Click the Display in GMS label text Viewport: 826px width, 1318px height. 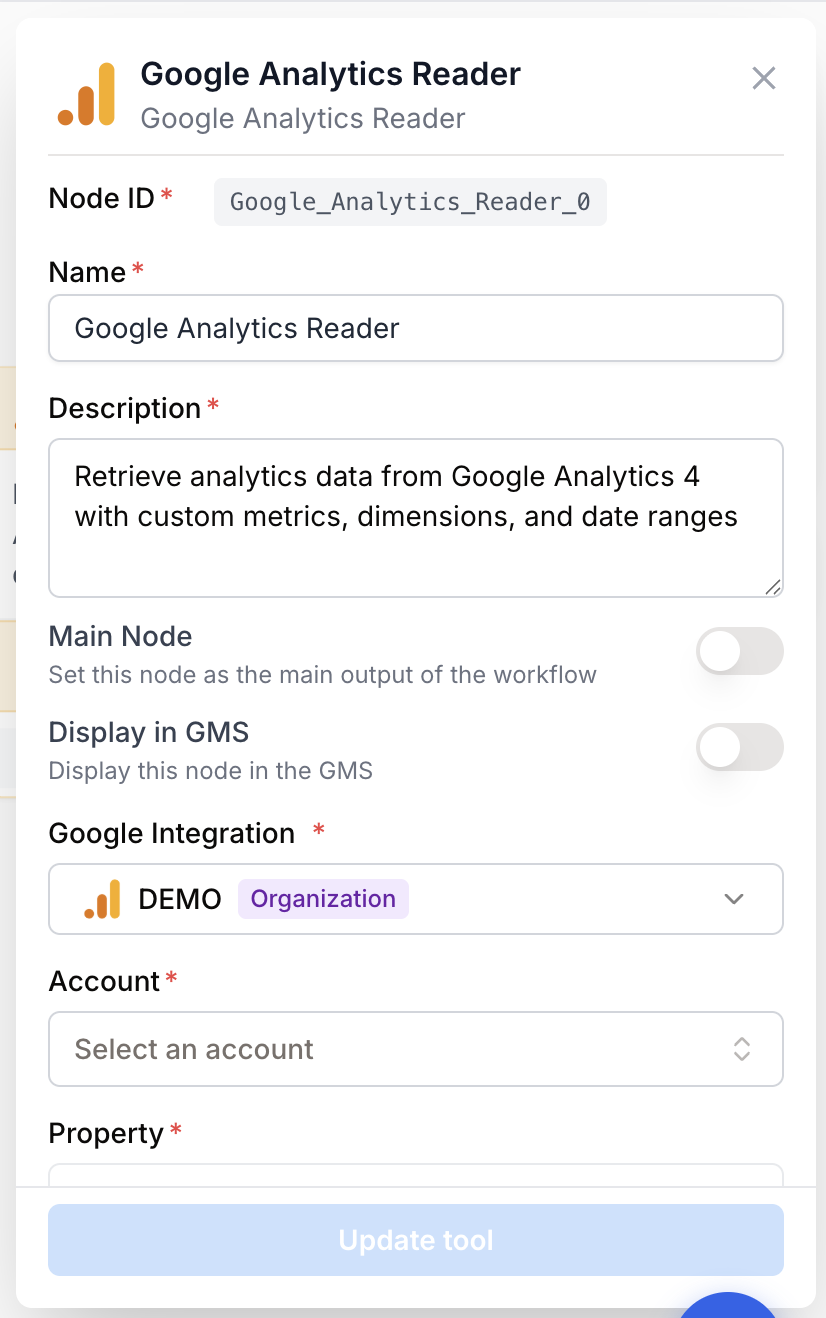coord(149,732)
